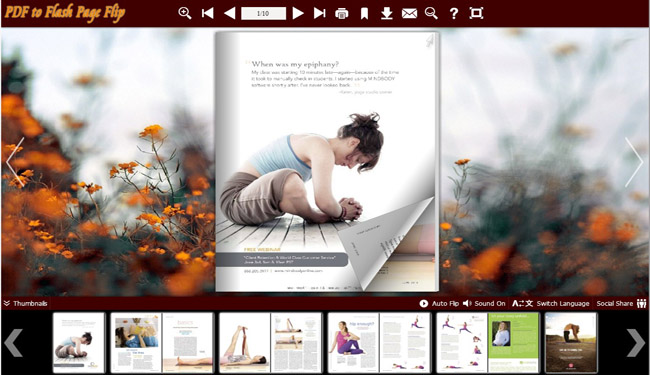Click the print icon

pyautogui.click(x=342, y=14)
